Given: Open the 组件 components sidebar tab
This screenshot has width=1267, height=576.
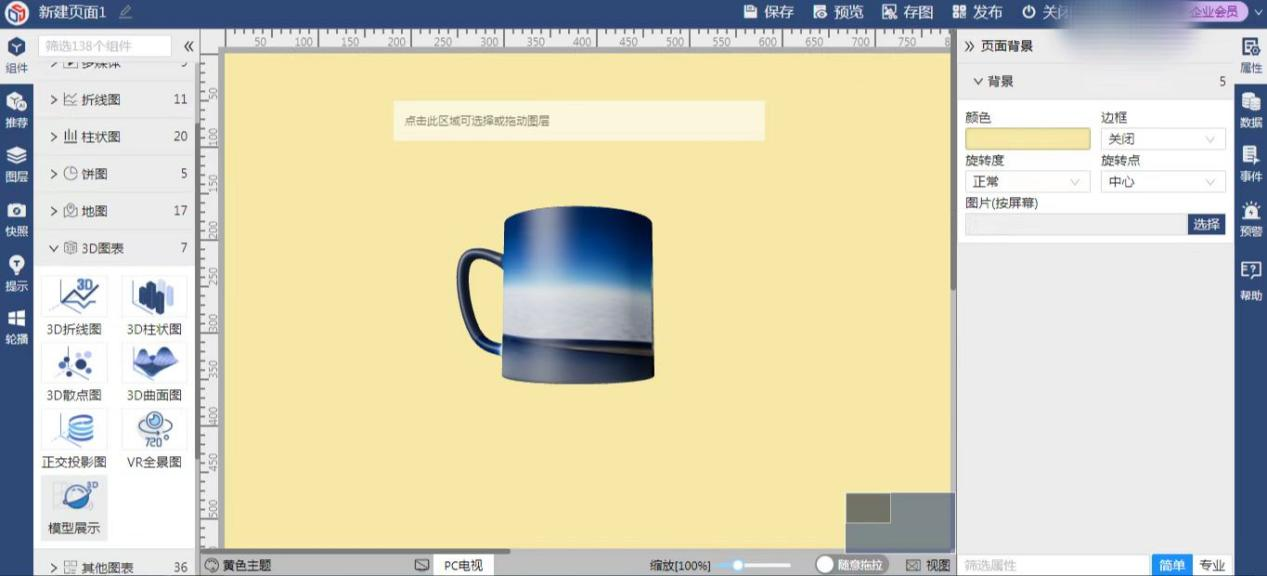Looking at the screenshot, I should click(x=16, y=55).
